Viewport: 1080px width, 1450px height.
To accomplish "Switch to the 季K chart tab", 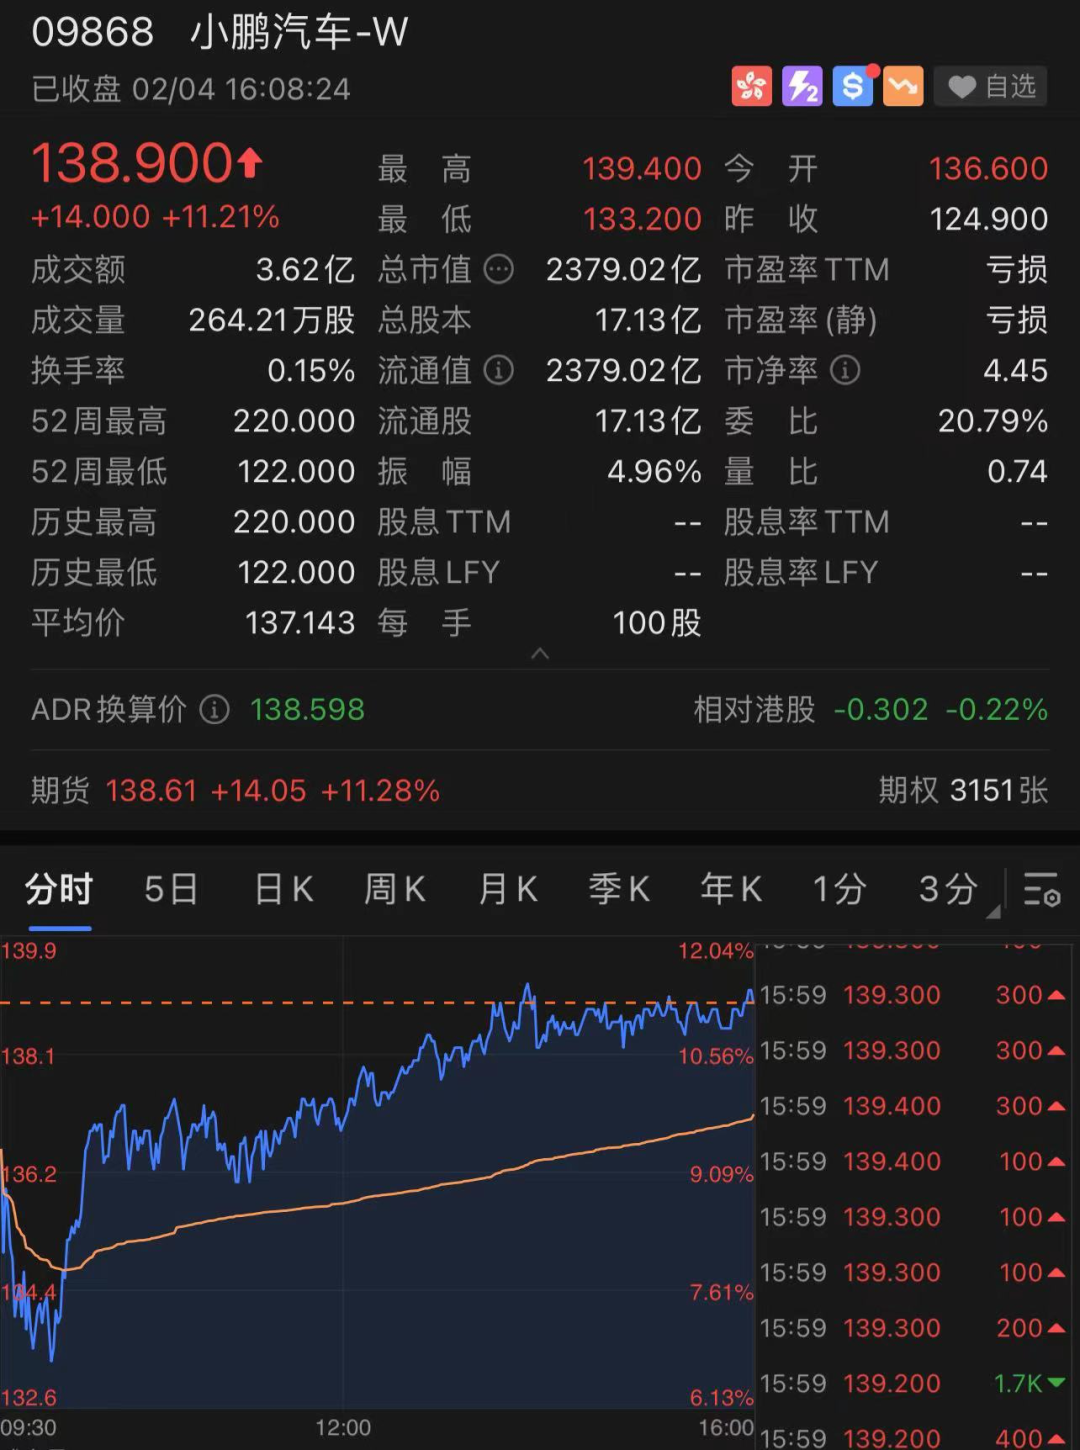I will 619,889.
